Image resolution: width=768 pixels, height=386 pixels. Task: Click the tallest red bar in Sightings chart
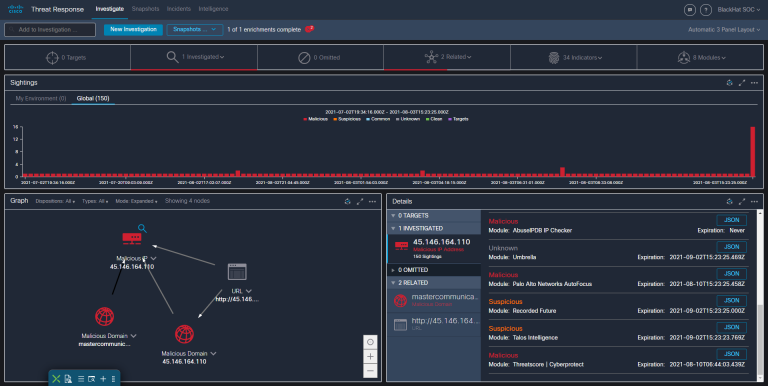[x=752, y=151]
